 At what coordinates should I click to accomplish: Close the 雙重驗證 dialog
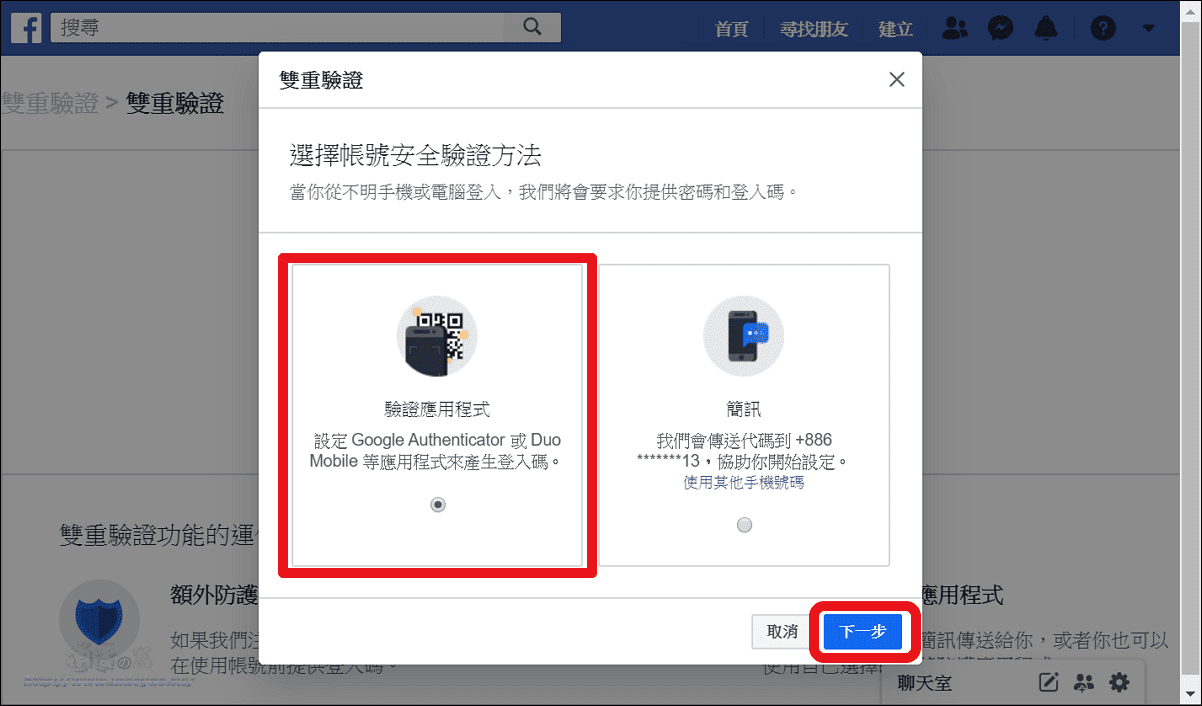point(897,80)
